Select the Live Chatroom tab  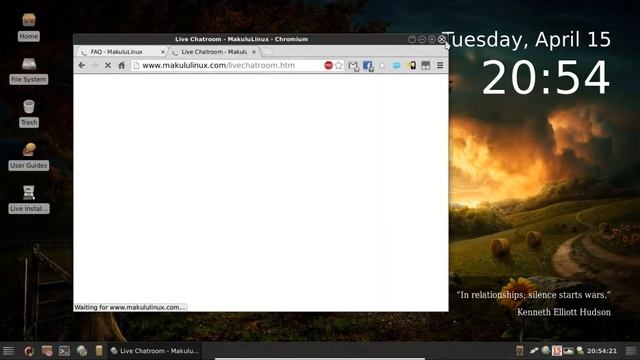click(x=214, y=52)
